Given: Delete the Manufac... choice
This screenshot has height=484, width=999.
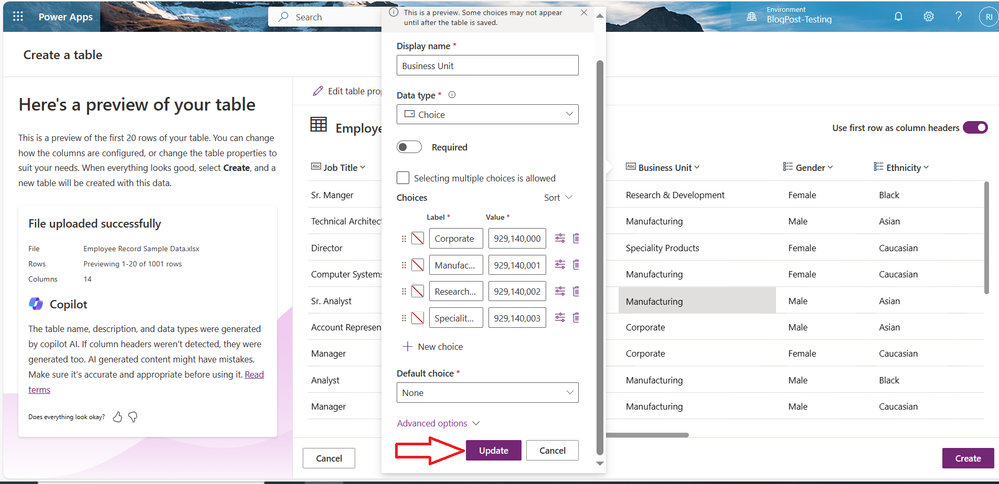Looking at the screenshot, I should [576, 265].
